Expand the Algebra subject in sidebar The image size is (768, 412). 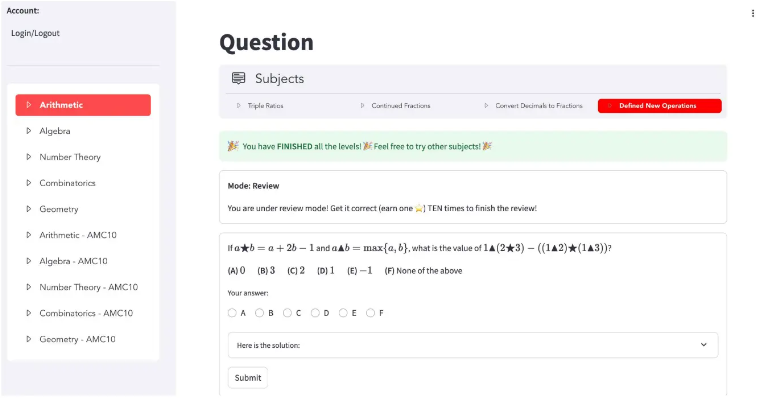pyautogui.click(x=55, y=131)
